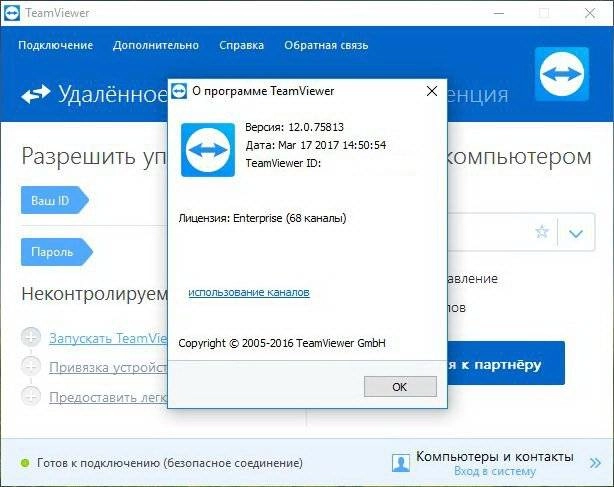The width and height of the screenshot is (614, 487).
Task: Click the Copyright TeamViewer GmbH text
Action: click(282, 343)
